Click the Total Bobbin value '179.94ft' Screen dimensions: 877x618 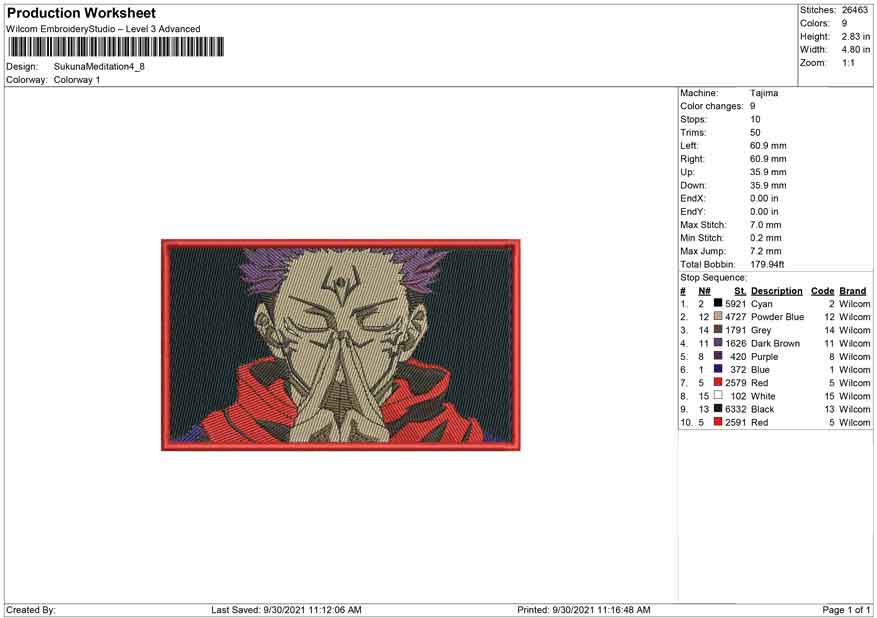767,265
